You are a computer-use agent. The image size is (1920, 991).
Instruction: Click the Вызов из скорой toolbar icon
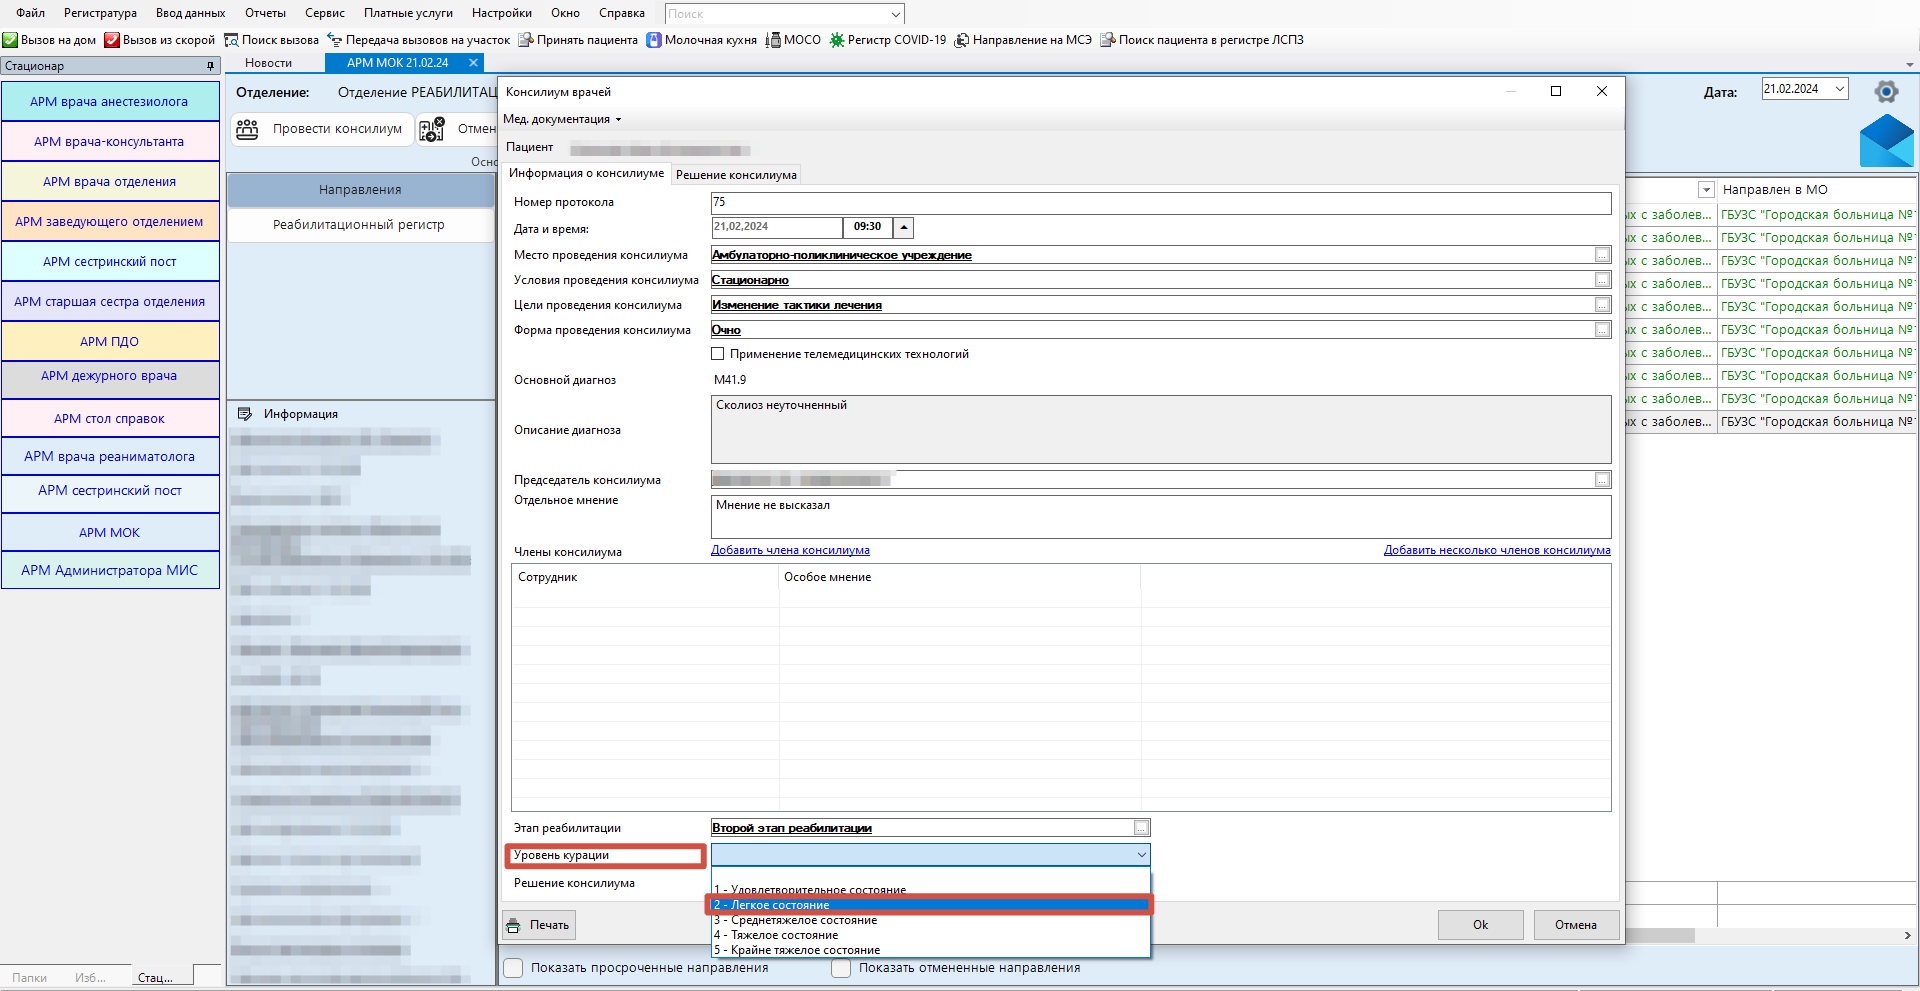(x=112, y=40)
